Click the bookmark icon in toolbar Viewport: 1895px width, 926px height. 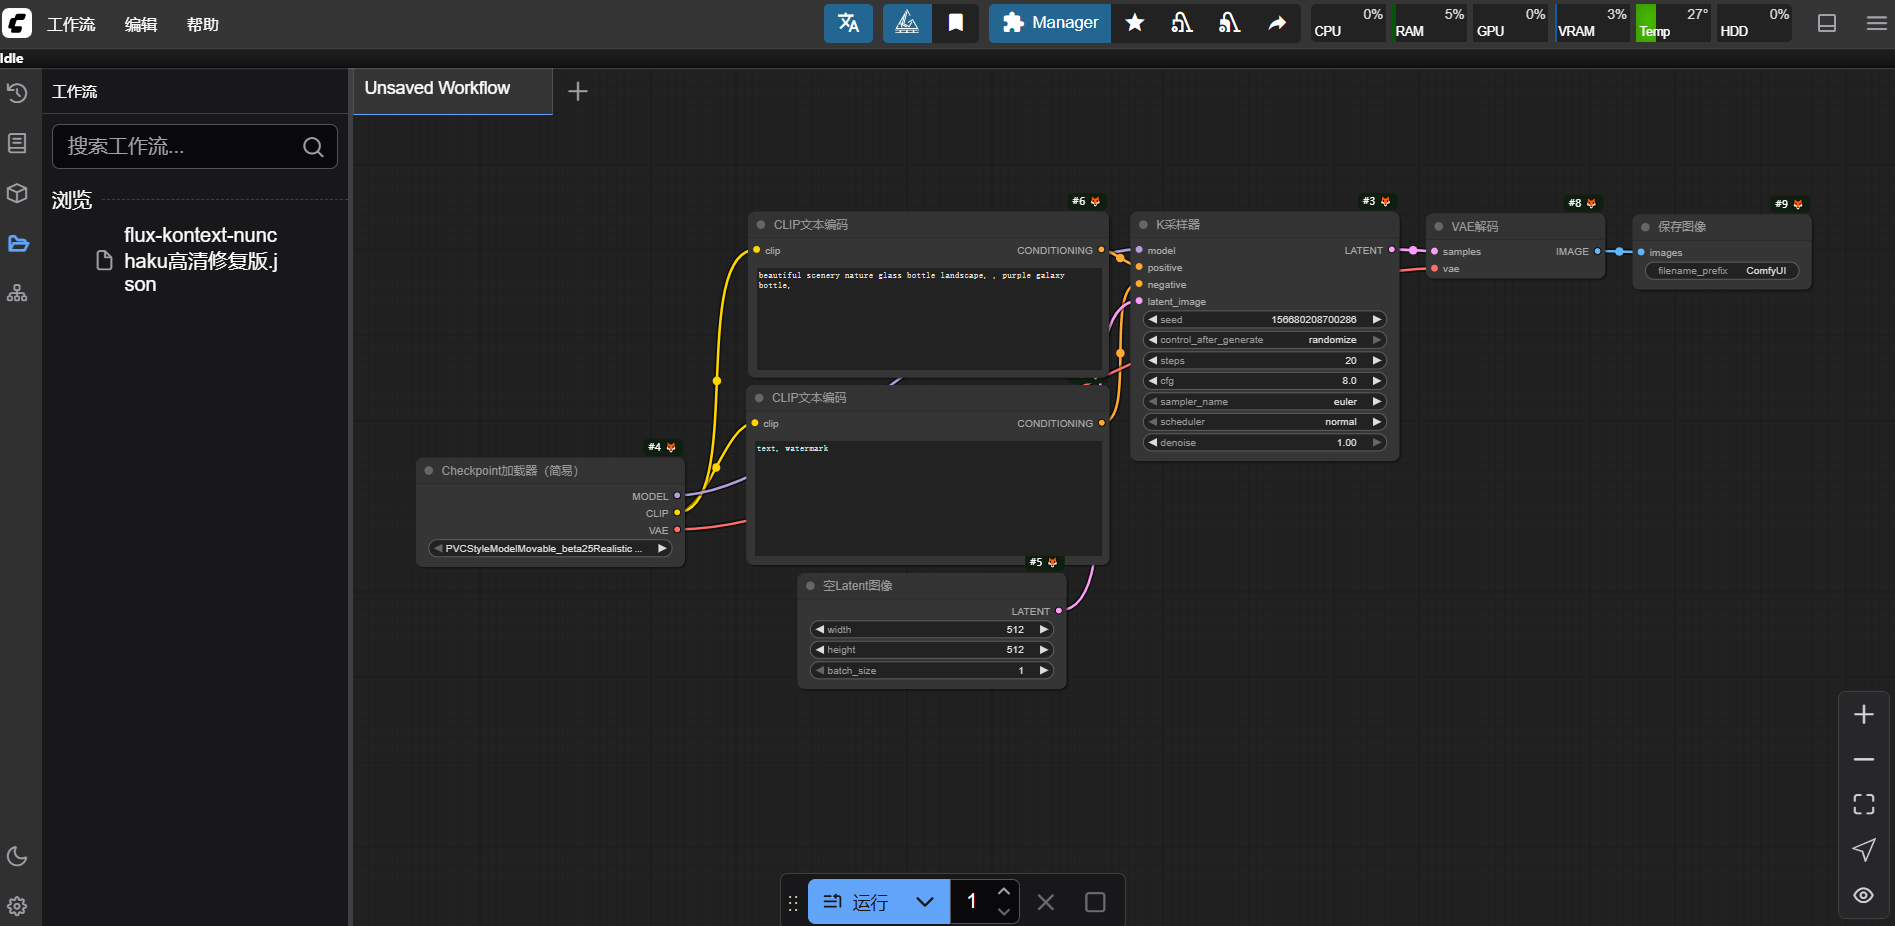(x=956, y=23)
